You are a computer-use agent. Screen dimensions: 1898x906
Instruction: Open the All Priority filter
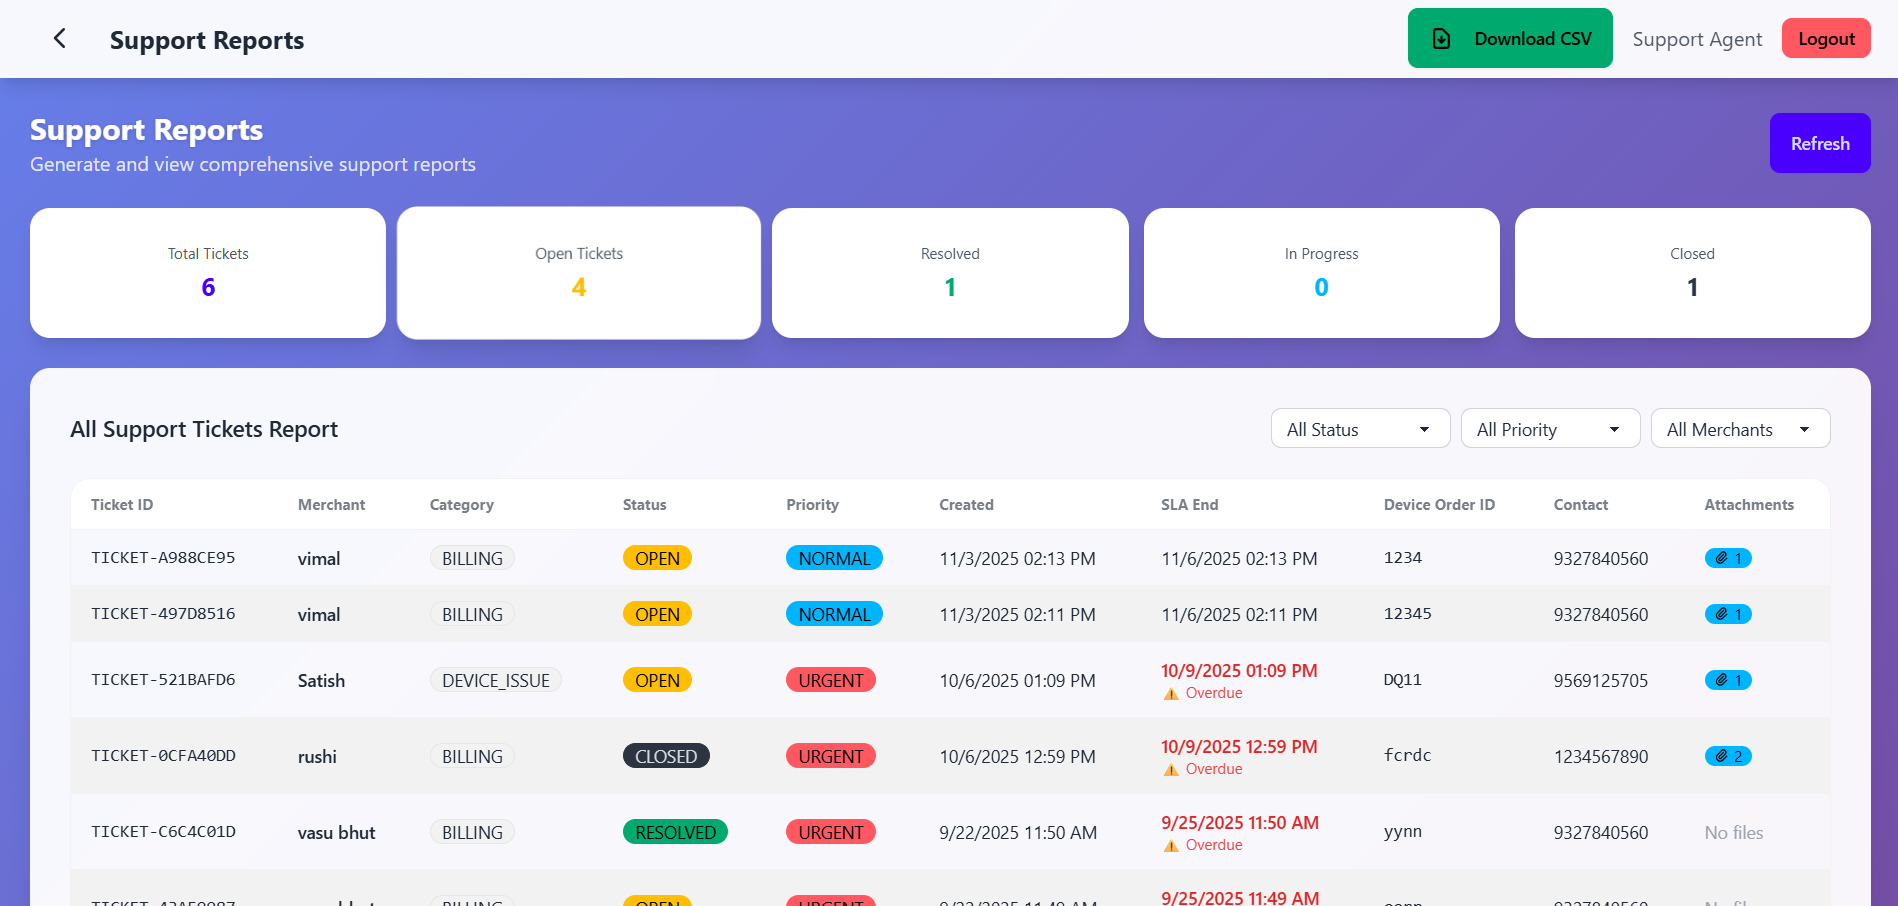(x=1549, y=429)
